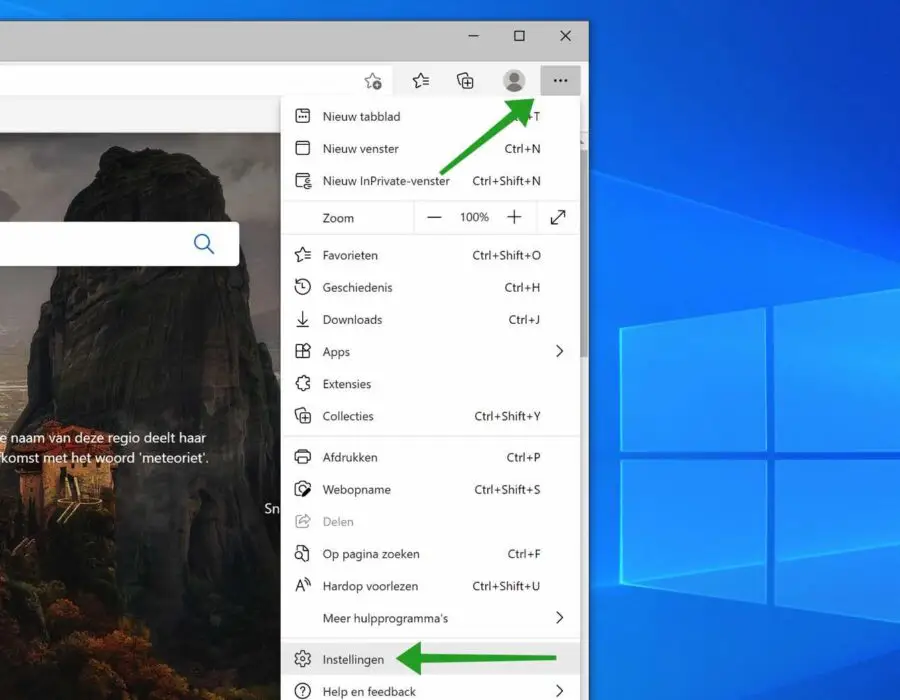Viewport: 900px width, 700px height.
Task: Choose Webopname from the menu
Action: tap(430, 489)
